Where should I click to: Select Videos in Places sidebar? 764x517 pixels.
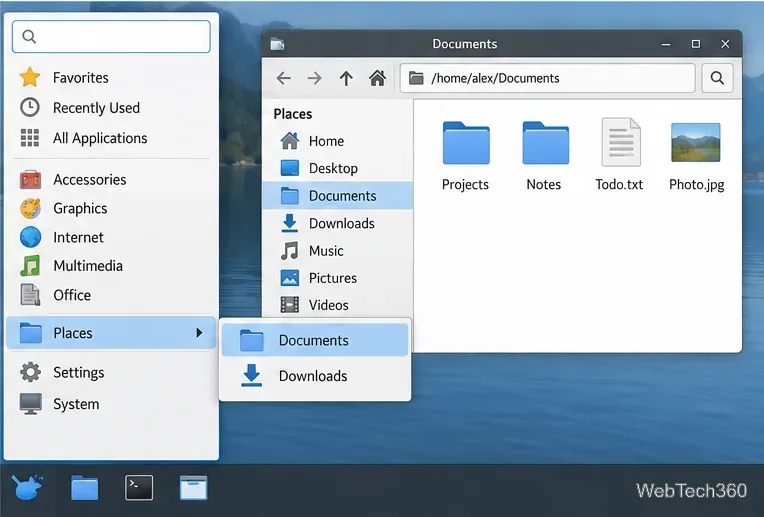[337, 305]
